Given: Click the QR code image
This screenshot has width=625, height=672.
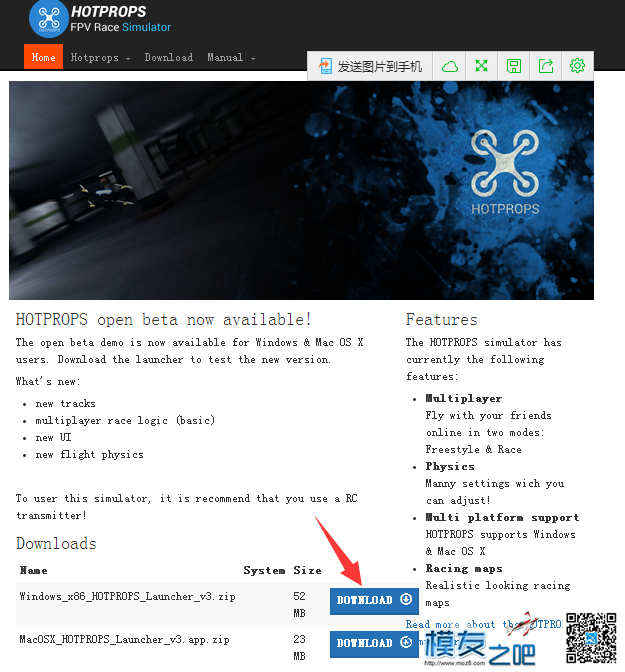Looking at the screenshot, I should point(591,638).
